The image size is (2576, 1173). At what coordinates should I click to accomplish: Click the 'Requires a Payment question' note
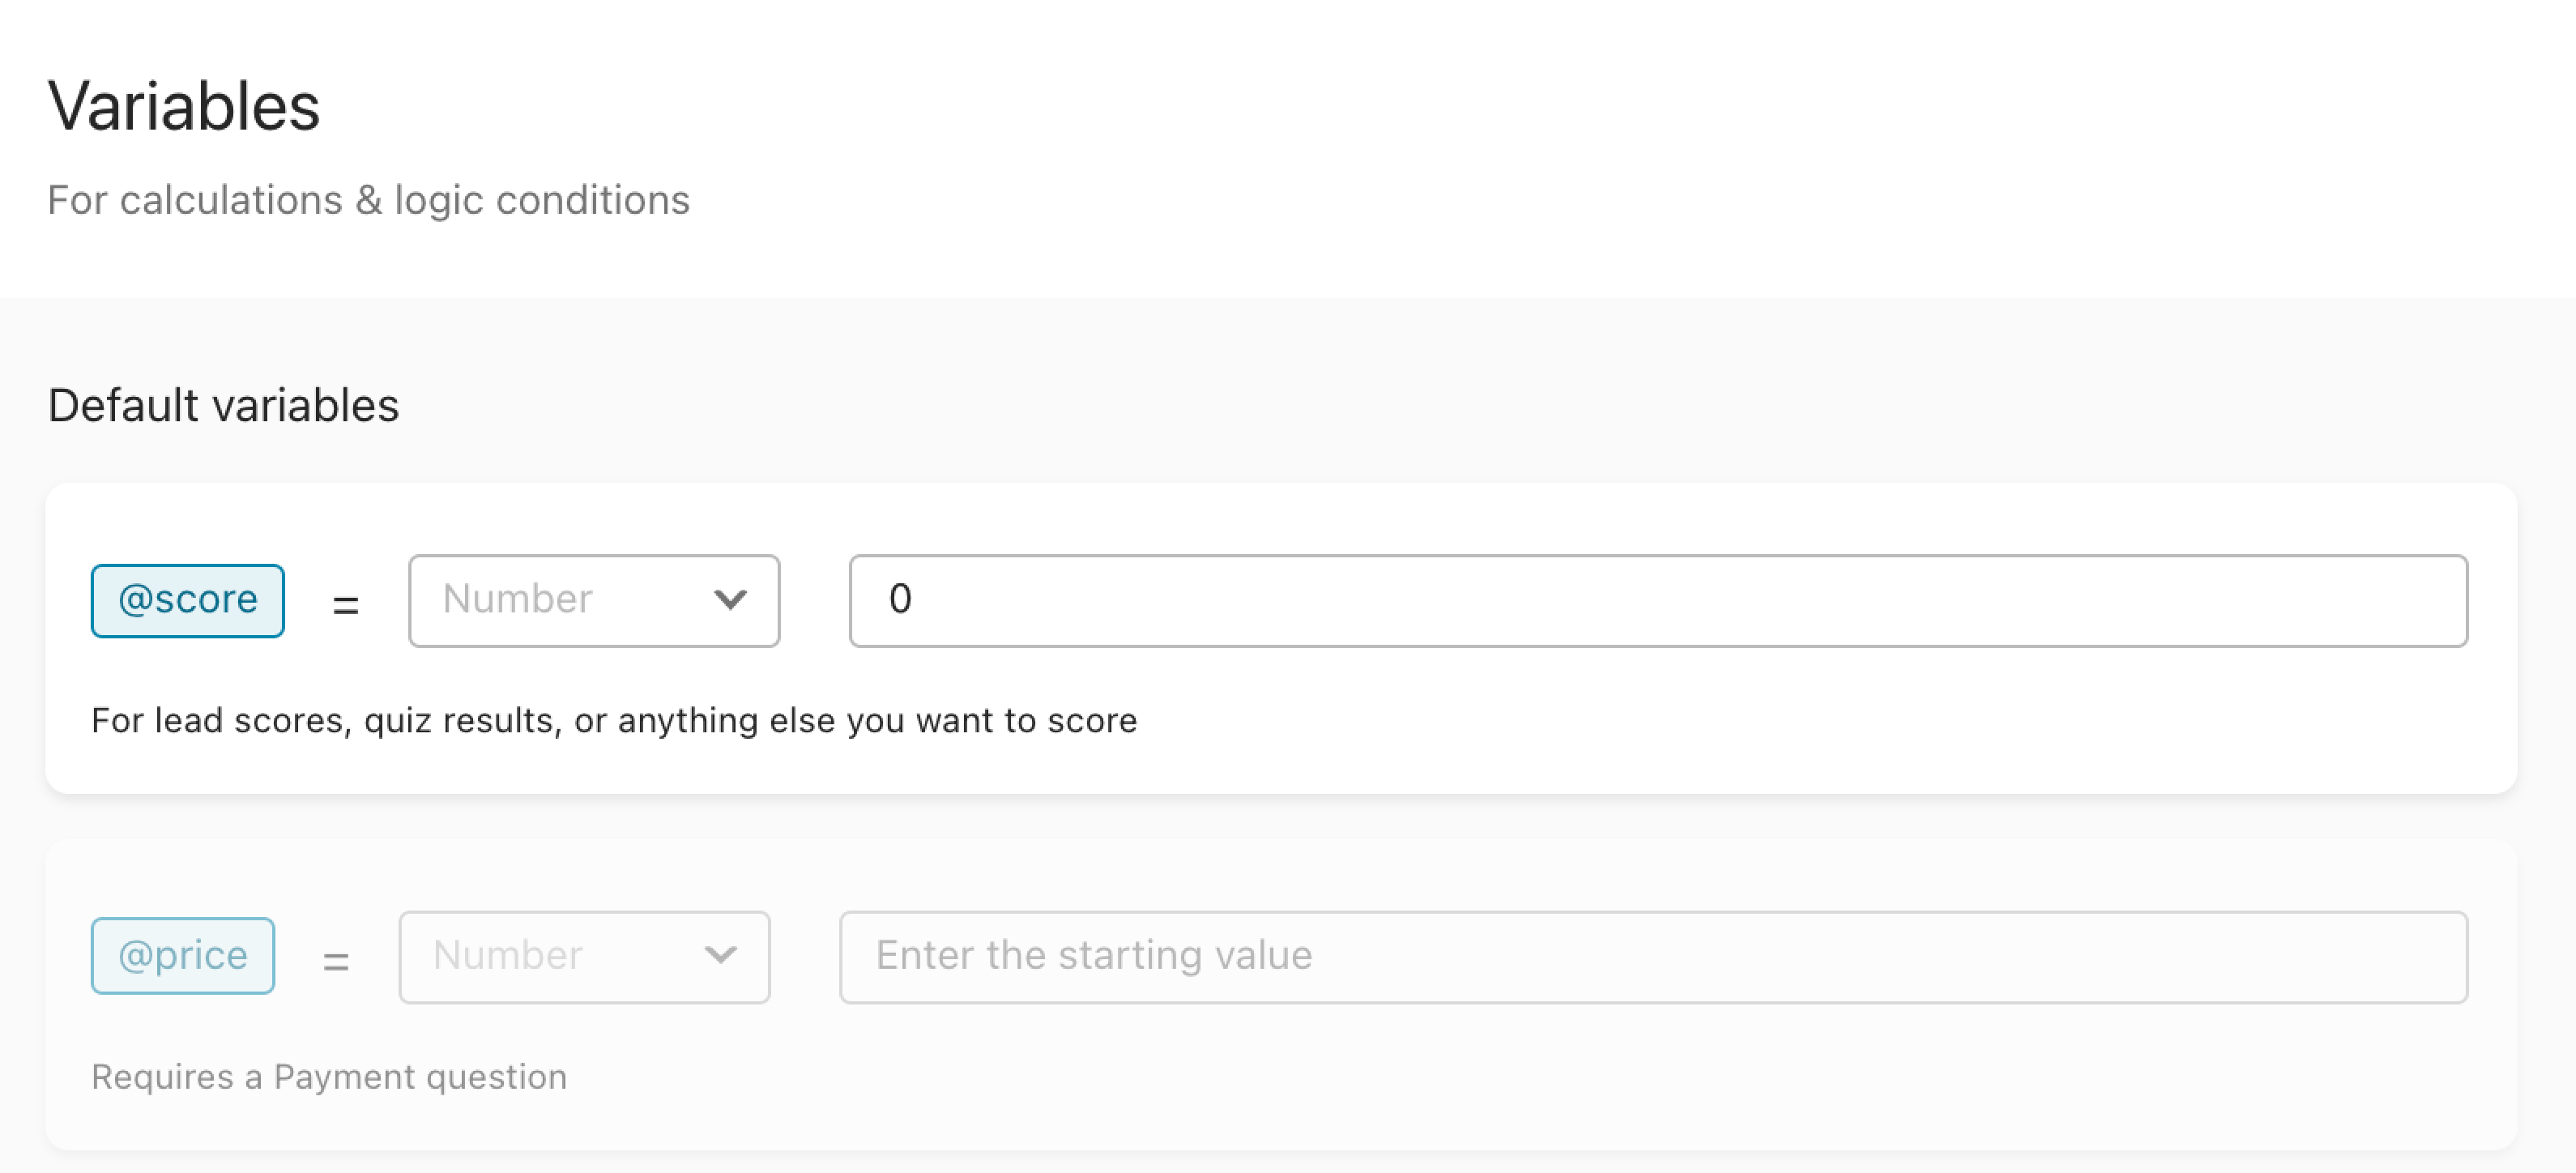point(329,1076)
